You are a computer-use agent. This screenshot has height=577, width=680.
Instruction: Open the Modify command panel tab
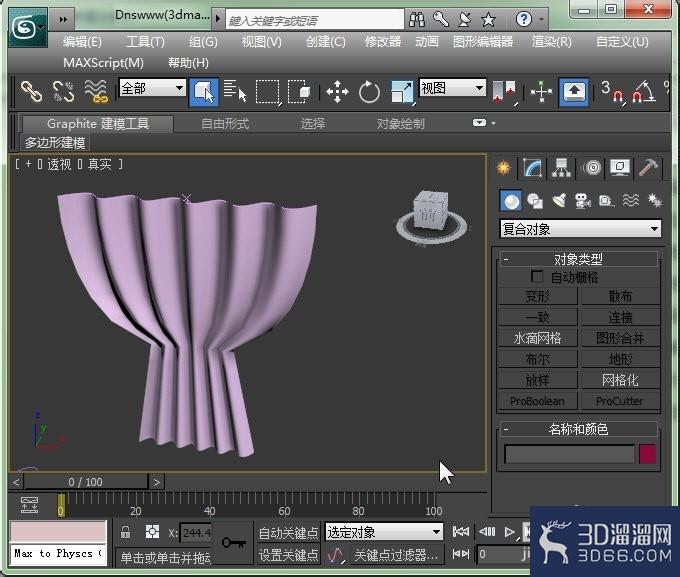[x=533, y=167]
